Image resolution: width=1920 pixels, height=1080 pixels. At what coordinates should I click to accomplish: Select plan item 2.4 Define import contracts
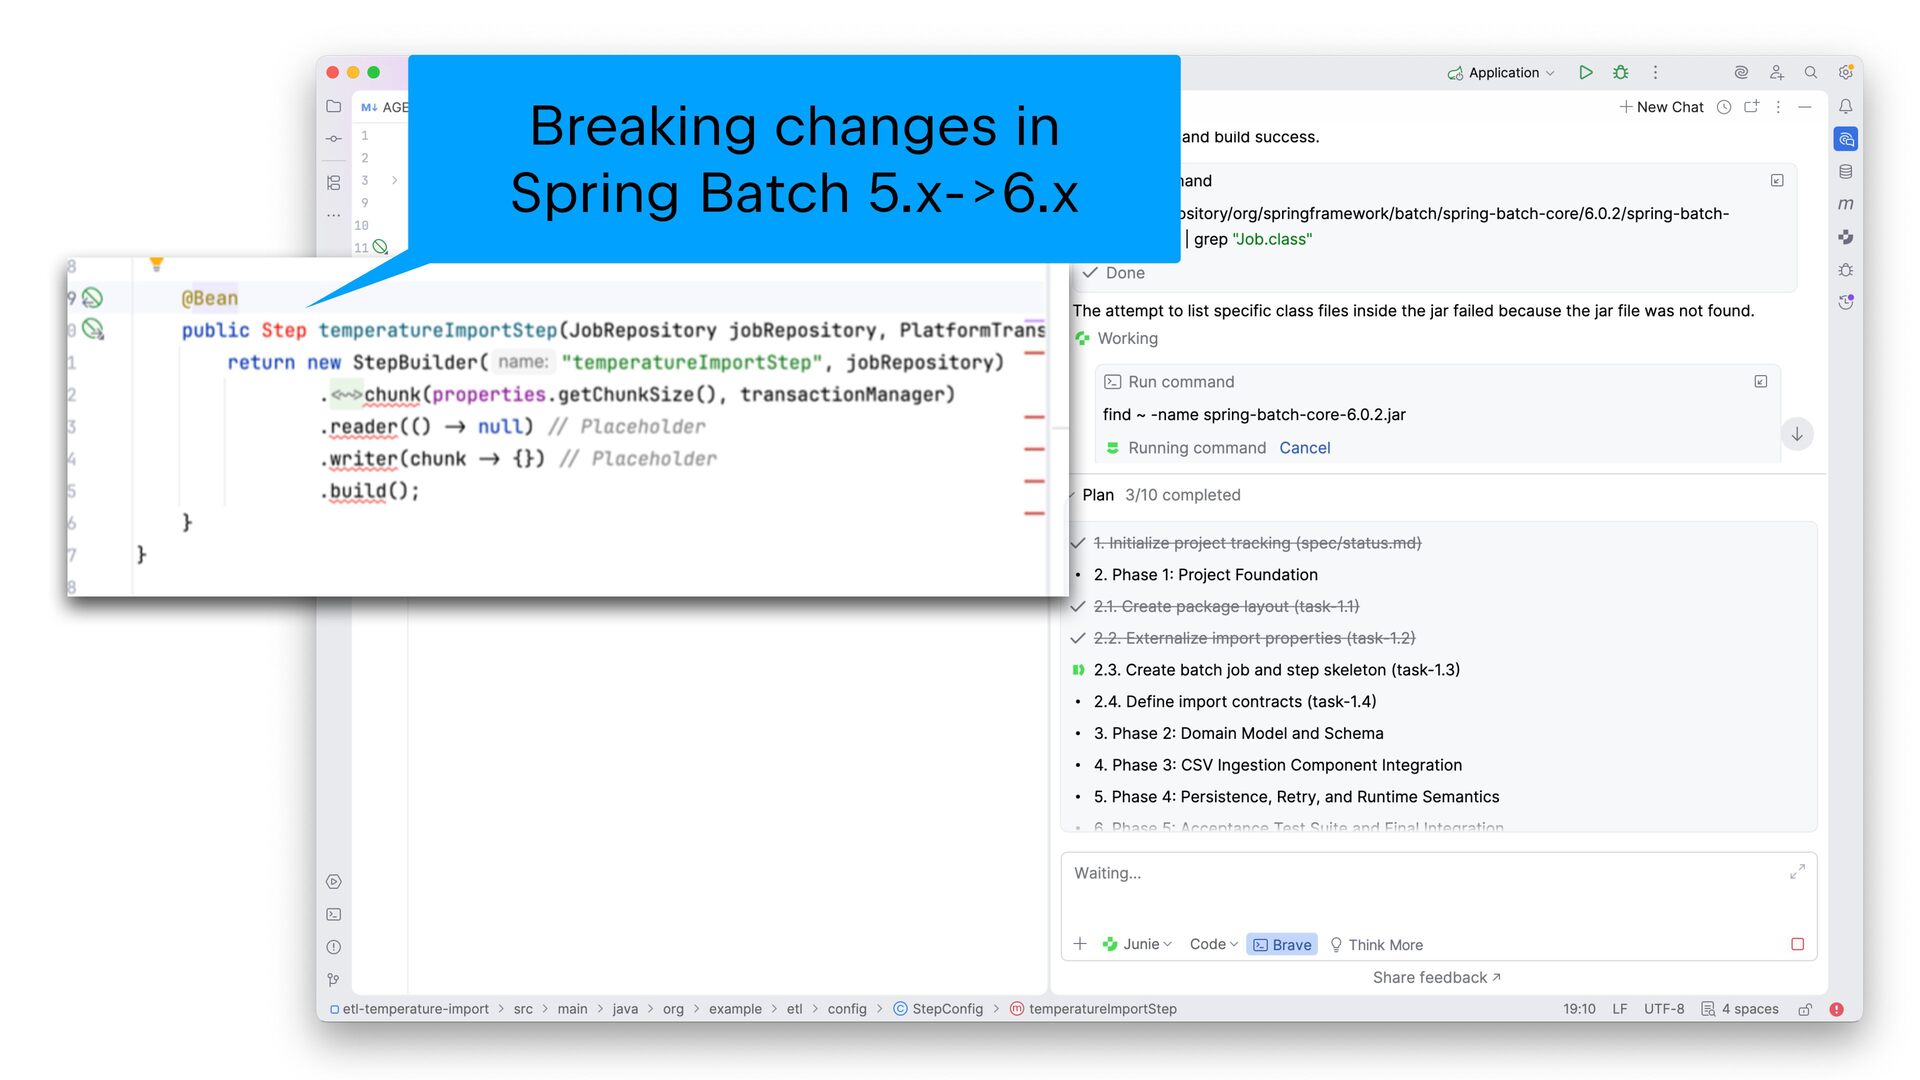tap(1234, 701)
